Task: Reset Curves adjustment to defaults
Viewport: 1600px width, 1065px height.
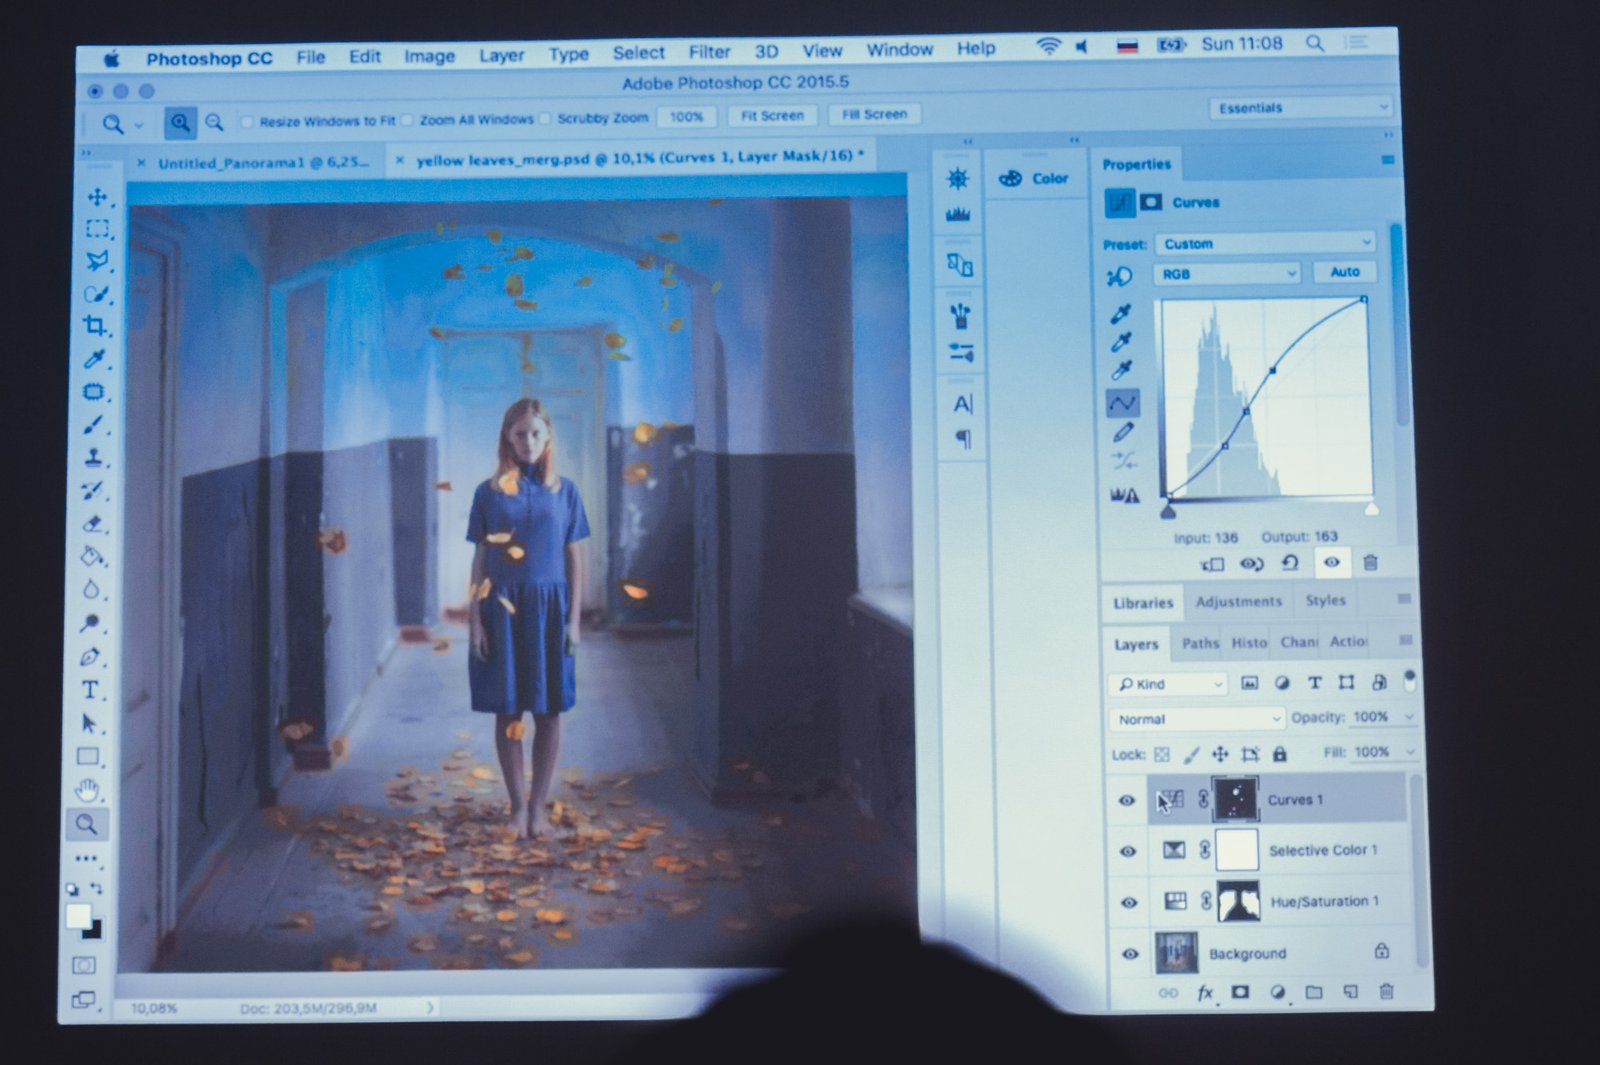Action: tap(1291, 563)
